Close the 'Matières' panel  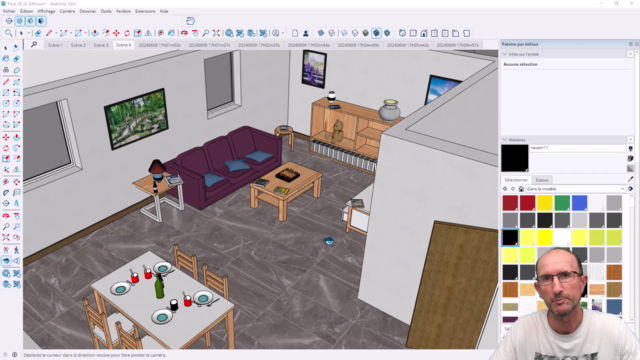point(630,140)
